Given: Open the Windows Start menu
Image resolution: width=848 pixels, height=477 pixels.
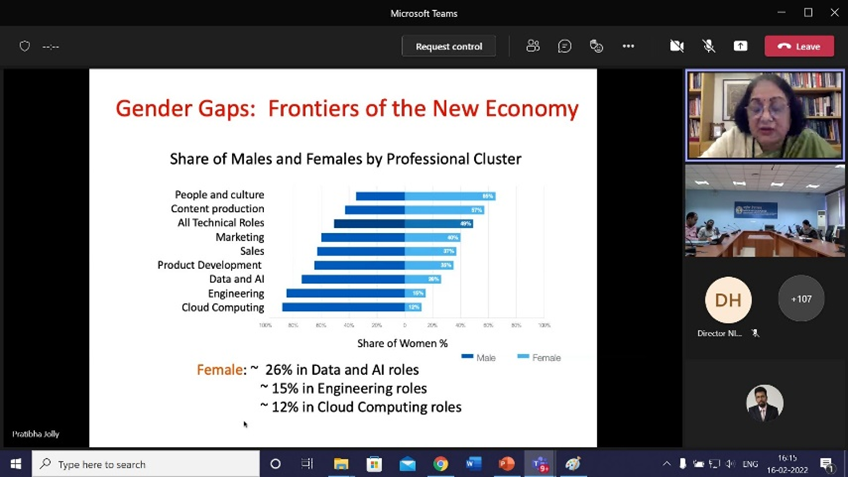Looking at the screenshot, I should tap(15, 464).
